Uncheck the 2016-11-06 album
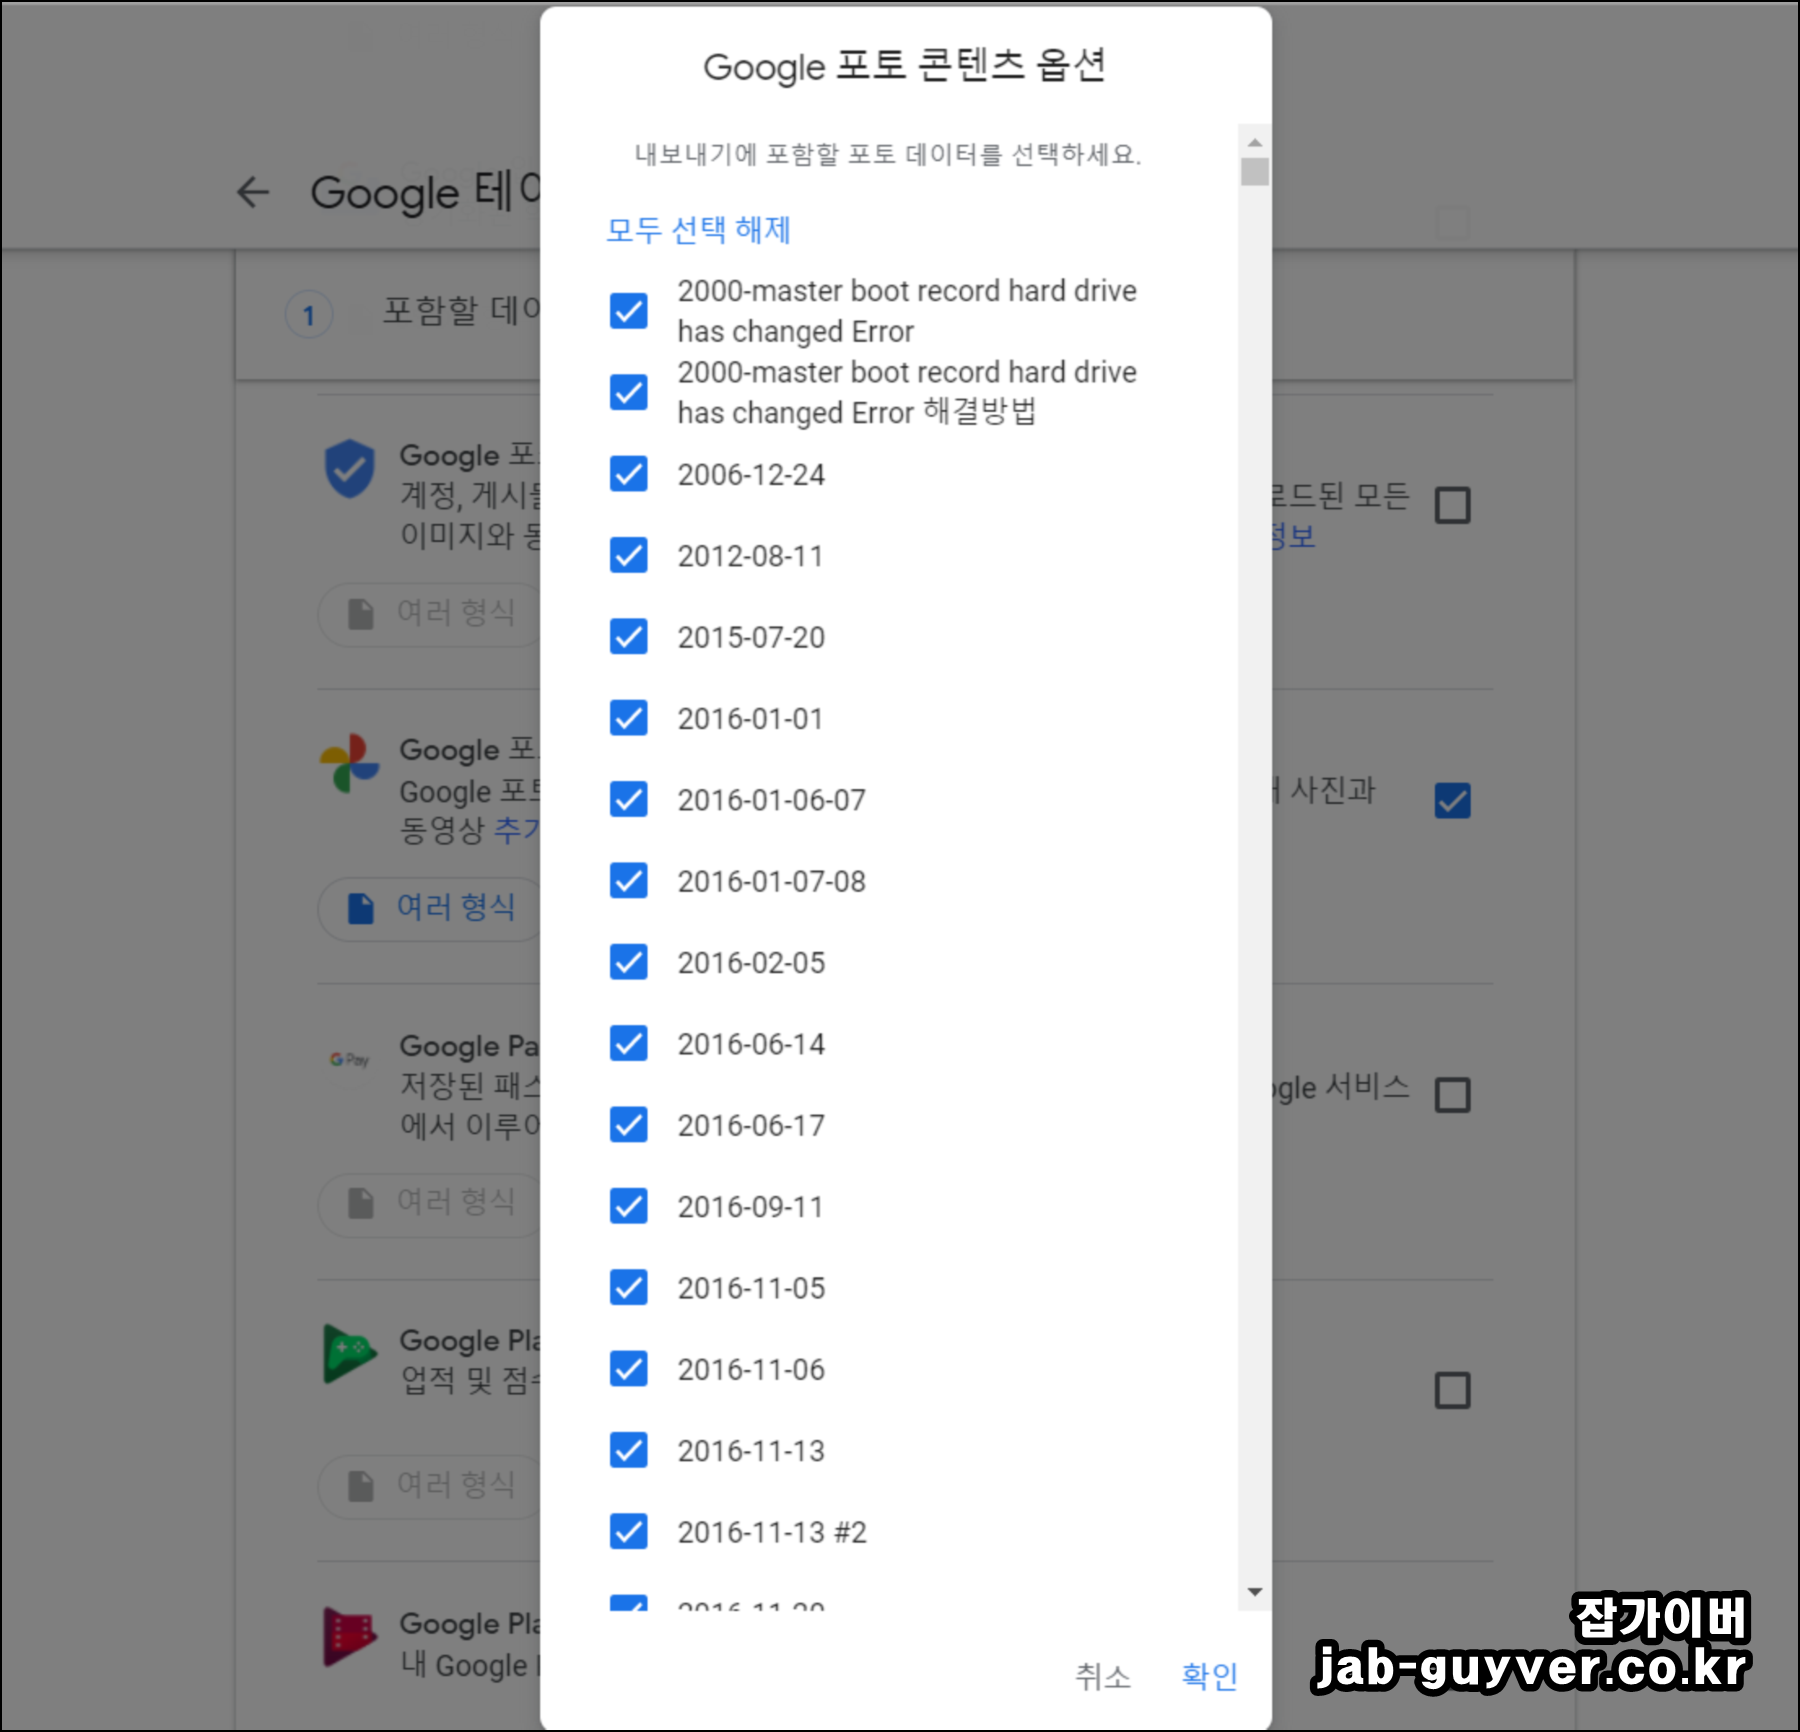The height and width of the screenshot is (1732, 1800). (x=629, y=1369)
